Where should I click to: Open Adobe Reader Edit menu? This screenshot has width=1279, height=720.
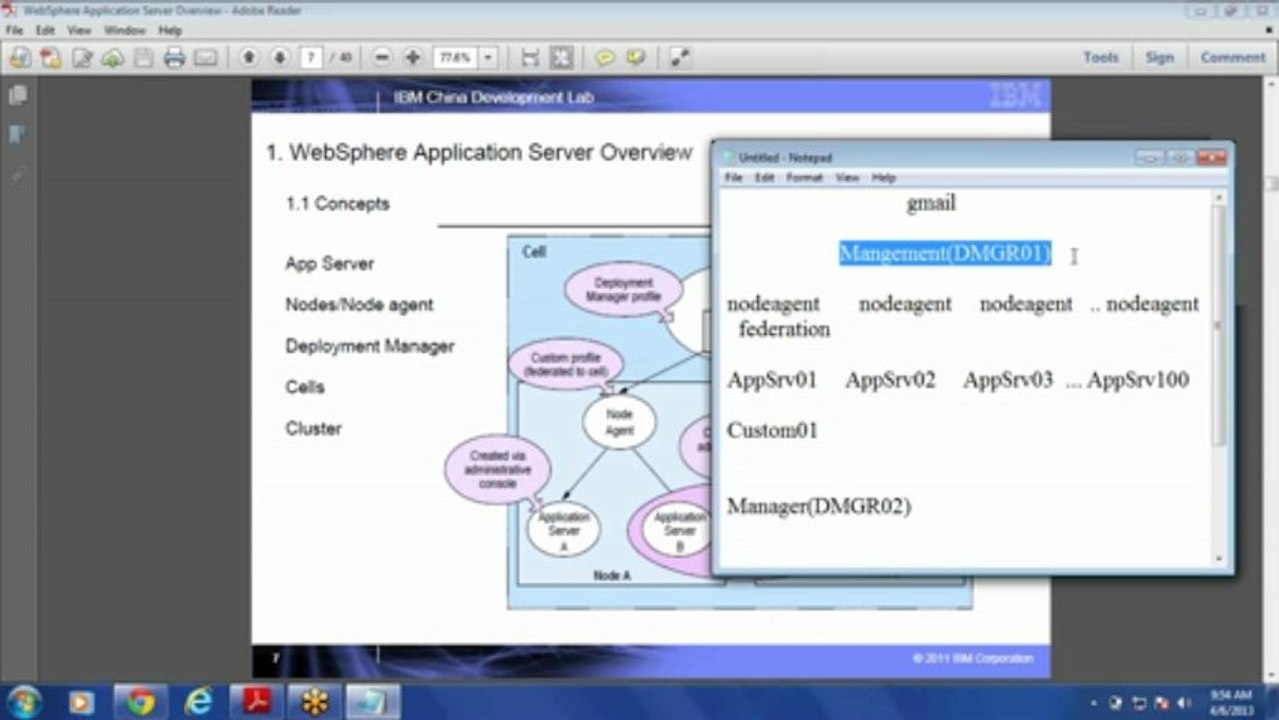tap(45, 31)
